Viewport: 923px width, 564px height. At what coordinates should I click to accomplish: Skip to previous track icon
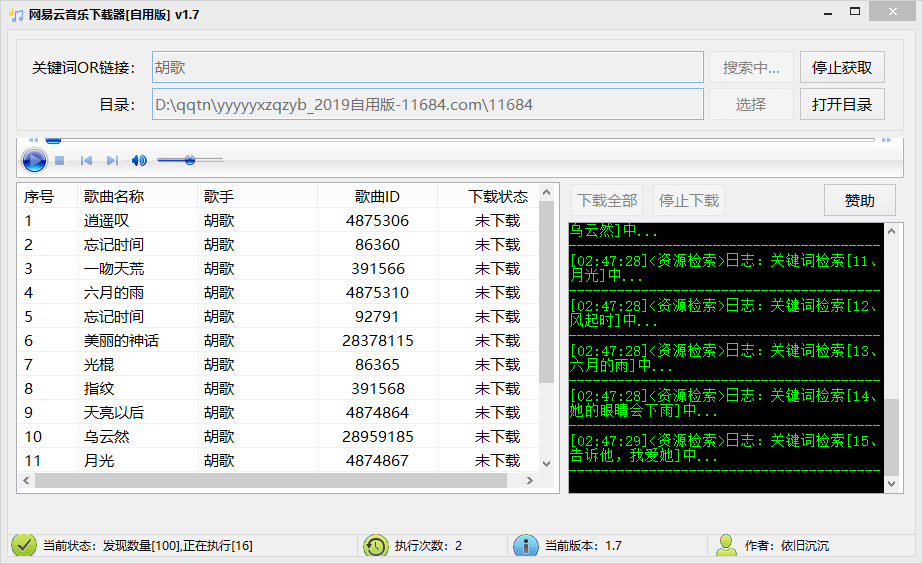pyautogui.click(x=87, y=160)
